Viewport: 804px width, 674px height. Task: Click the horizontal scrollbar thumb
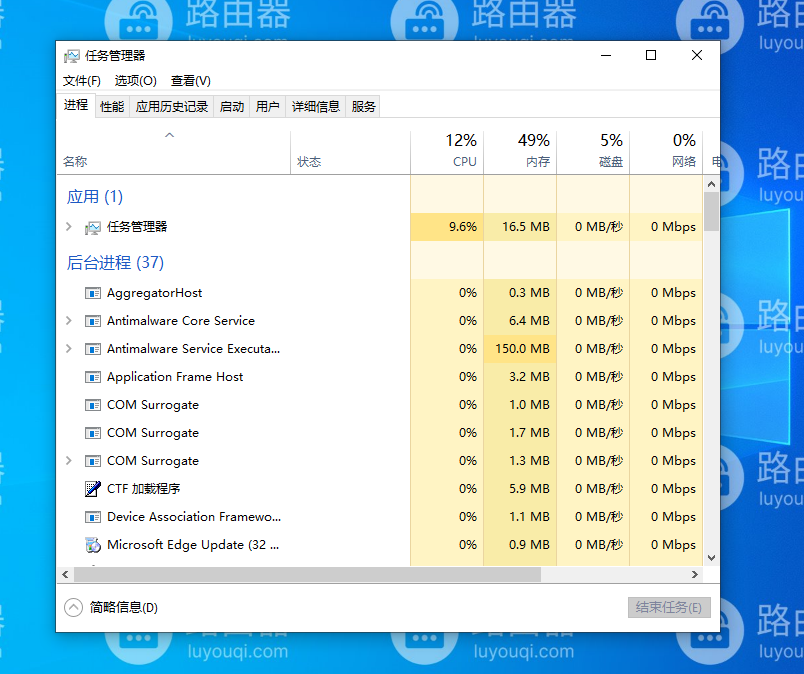coord(307,574)
